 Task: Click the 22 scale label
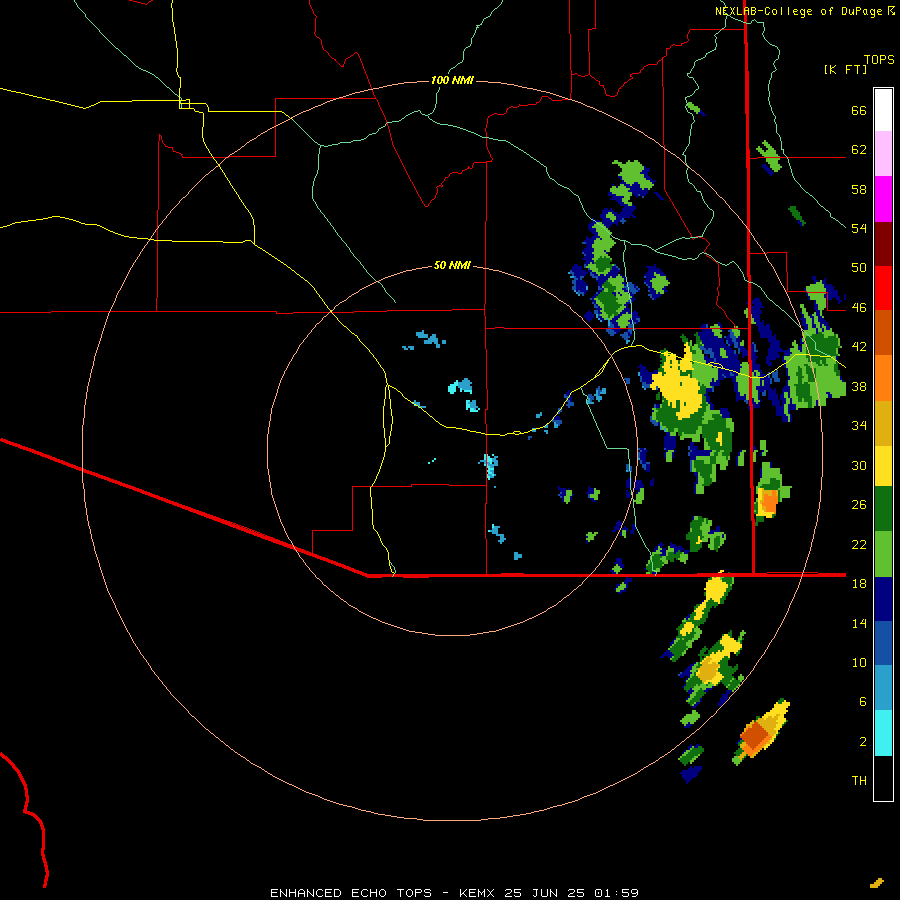tap(859, 544)
